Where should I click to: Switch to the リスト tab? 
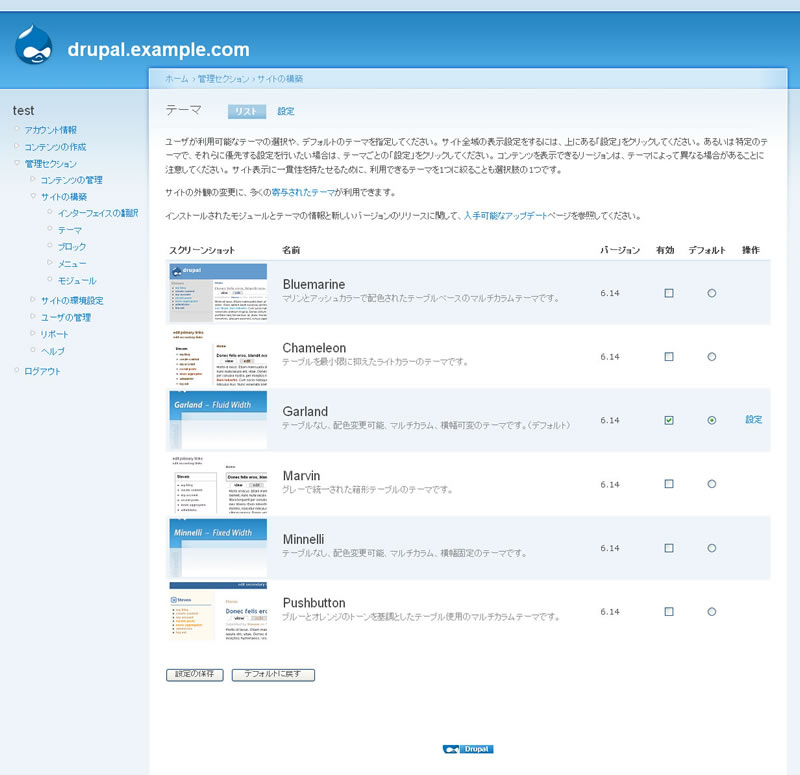[247, 111]
